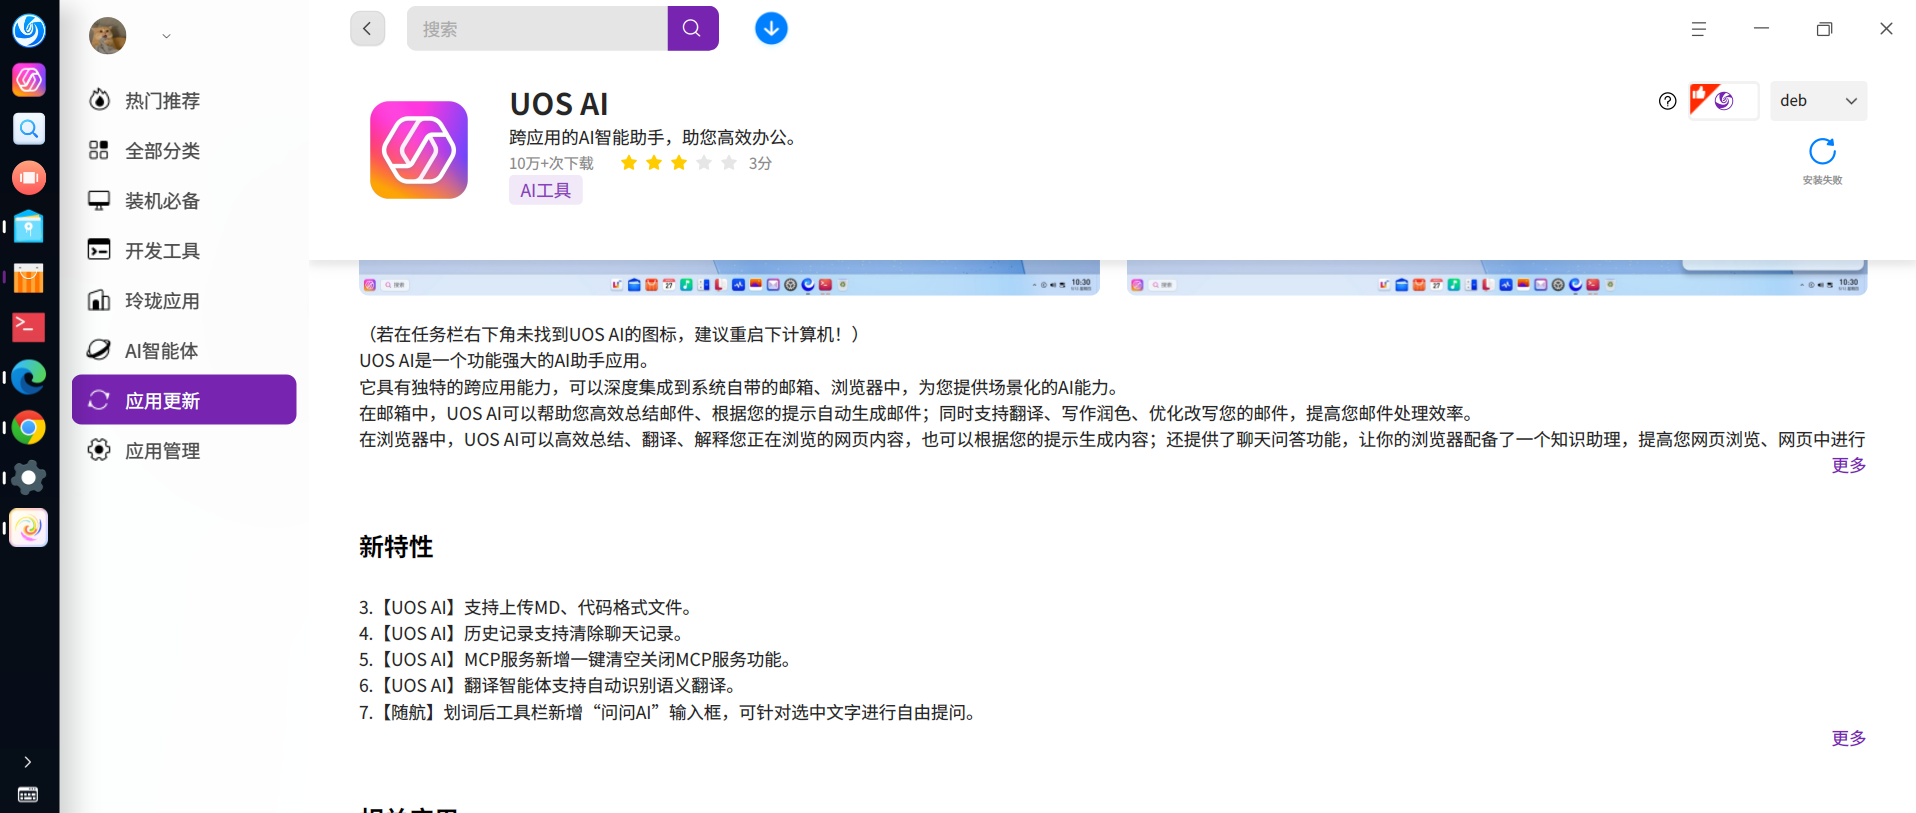This screenshot has width=1916, height=813.
Task: Launch Chrome from the dock
Action: tap(29, 428)
